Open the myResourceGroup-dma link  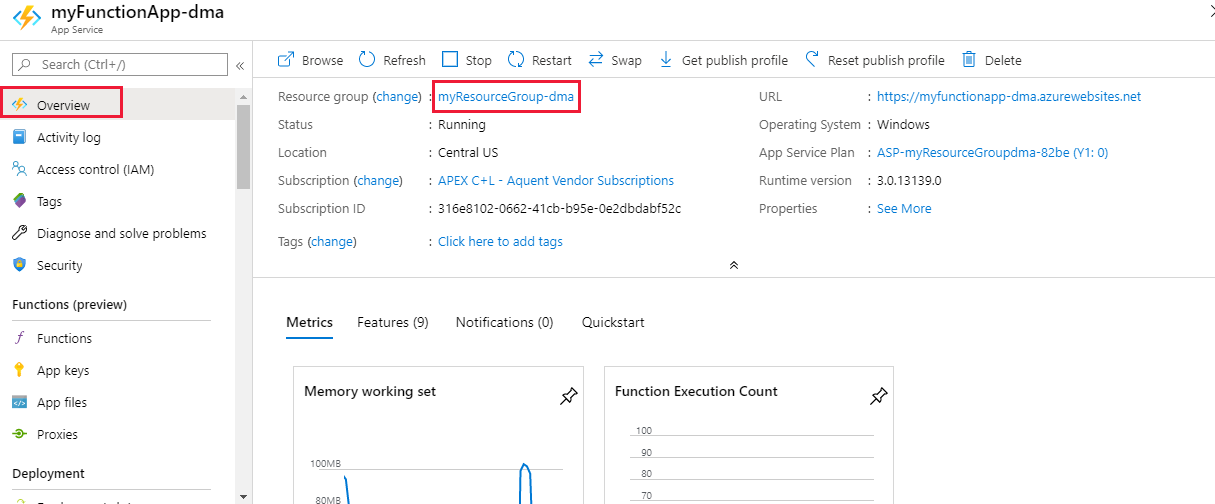point(506,97)
